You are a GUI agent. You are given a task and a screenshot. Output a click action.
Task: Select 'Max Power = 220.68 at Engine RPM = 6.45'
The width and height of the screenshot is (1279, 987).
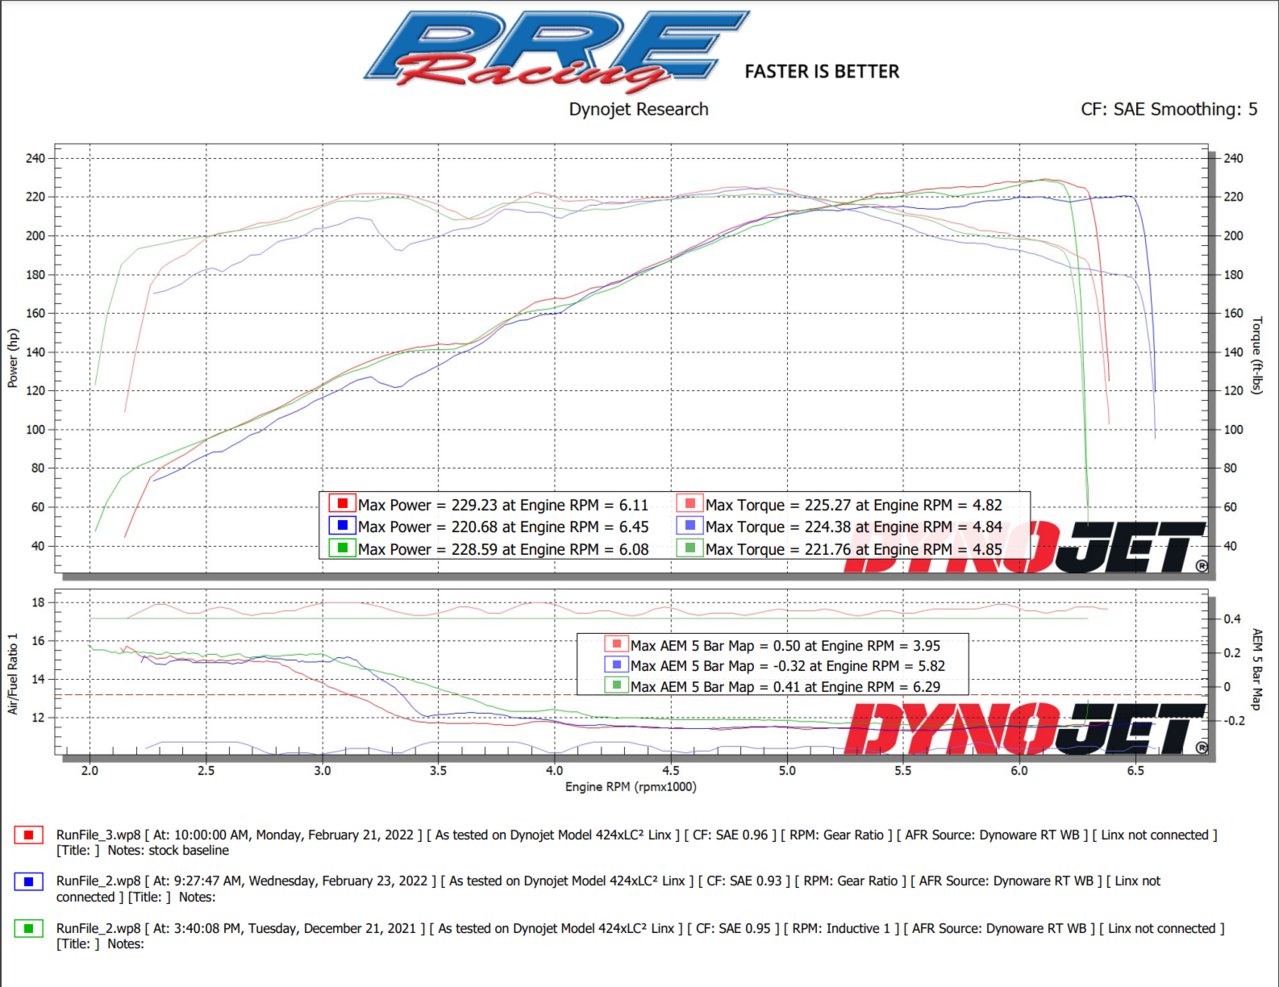(503, 527)
